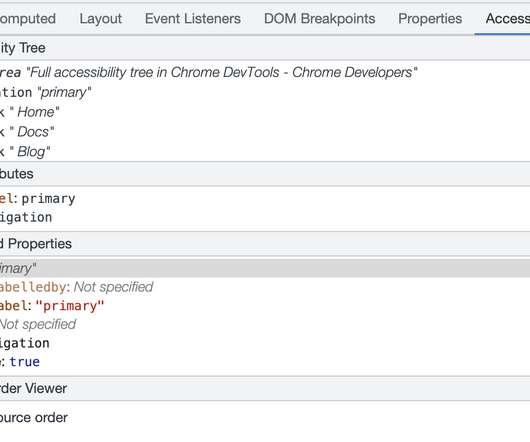The width and height of the screenshot is (530, 442).
Task: Select the Accessibility tab
Action: pos(508,19)
